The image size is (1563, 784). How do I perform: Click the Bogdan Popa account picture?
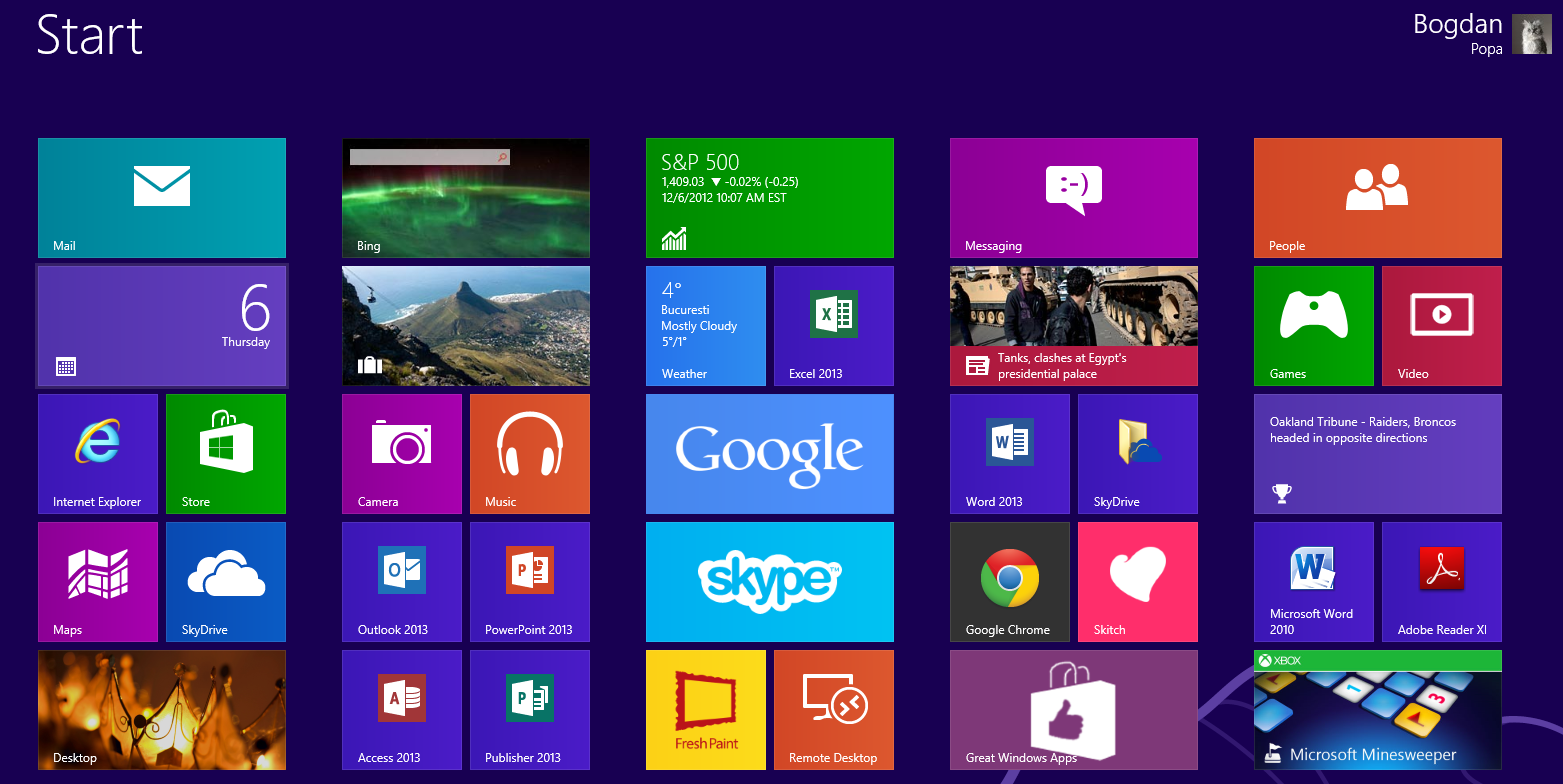coord(1532,34)
